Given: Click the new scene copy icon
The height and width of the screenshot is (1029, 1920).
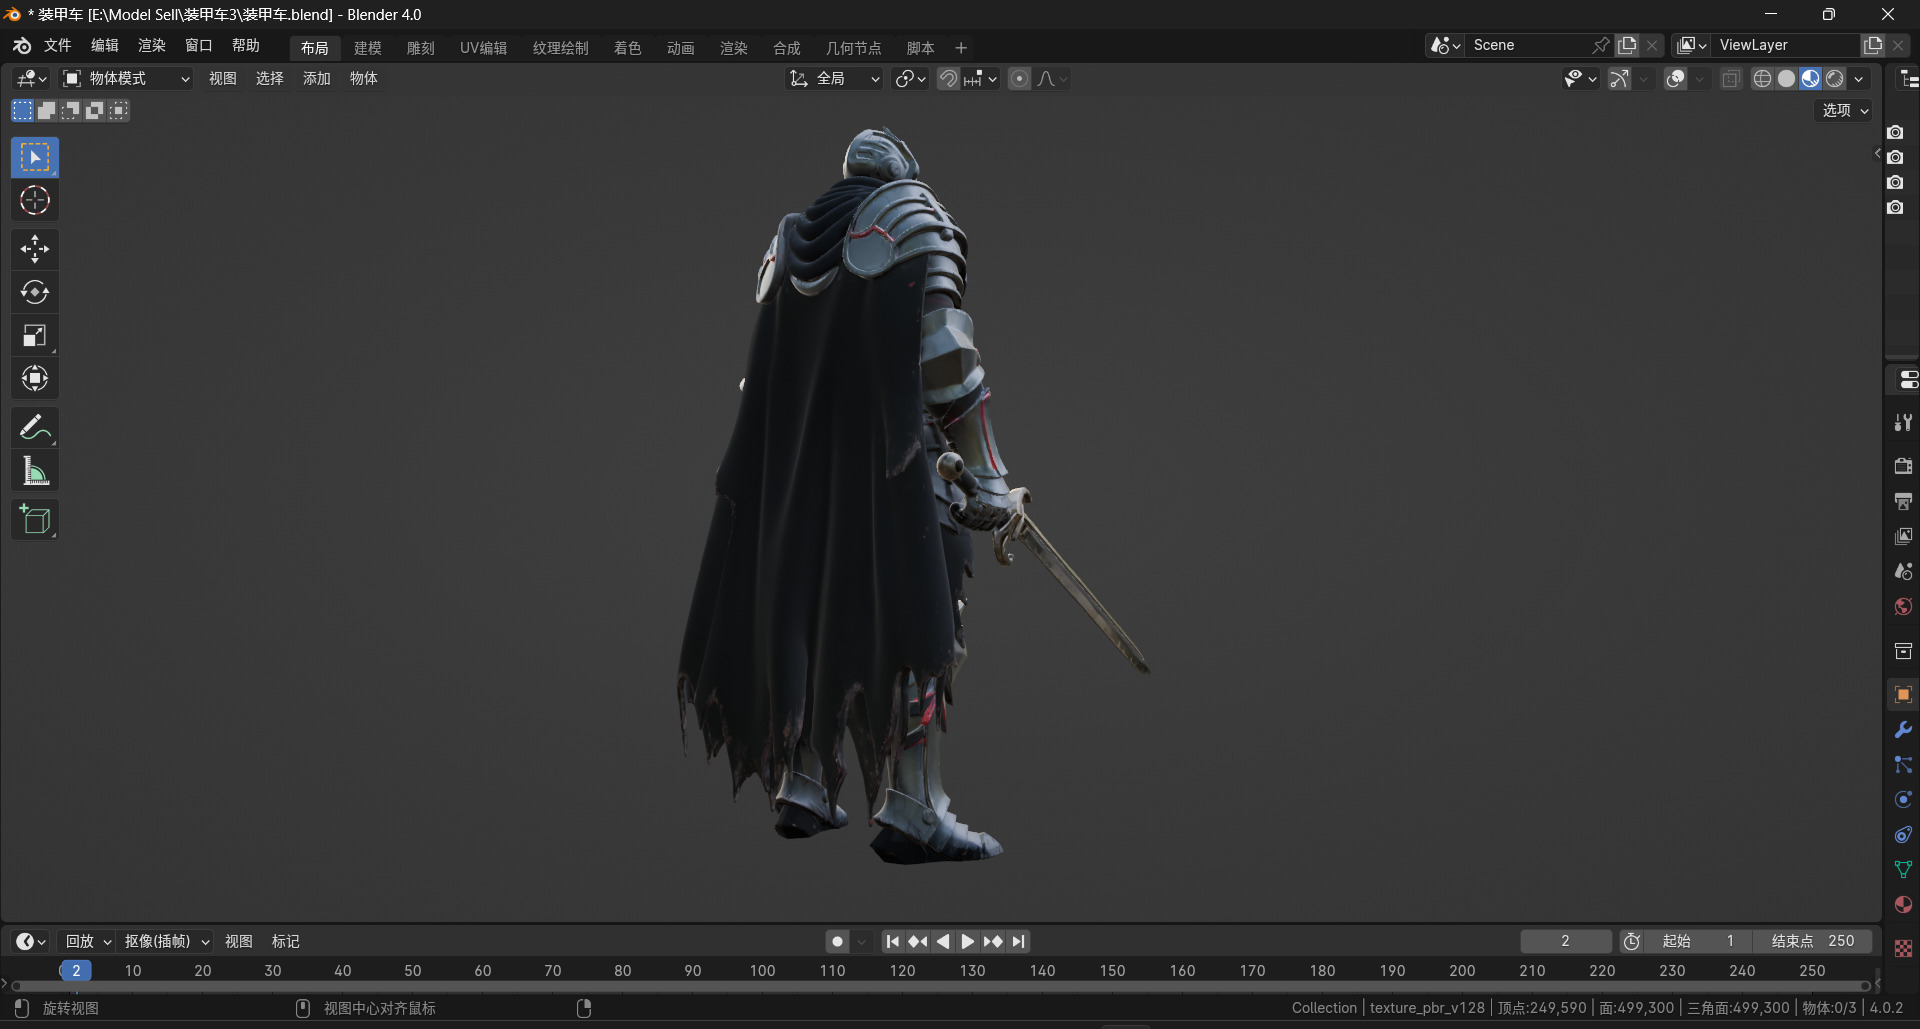Looking at the screenshot, I should pos(1628,45).
